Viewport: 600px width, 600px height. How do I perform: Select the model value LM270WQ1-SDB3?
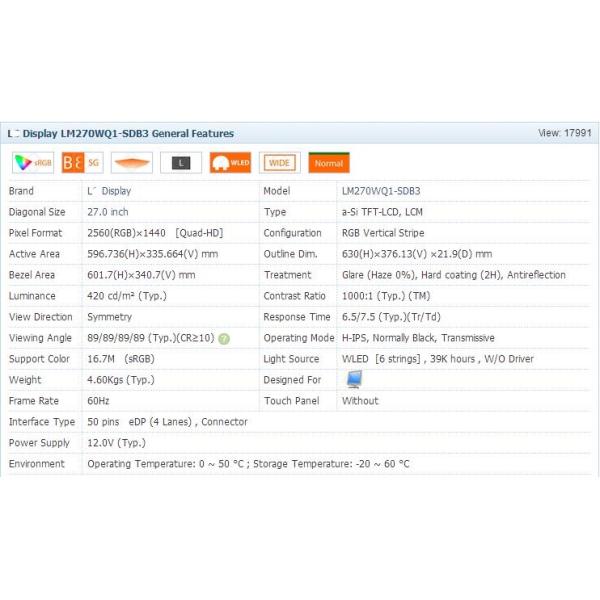coord(380,191)
